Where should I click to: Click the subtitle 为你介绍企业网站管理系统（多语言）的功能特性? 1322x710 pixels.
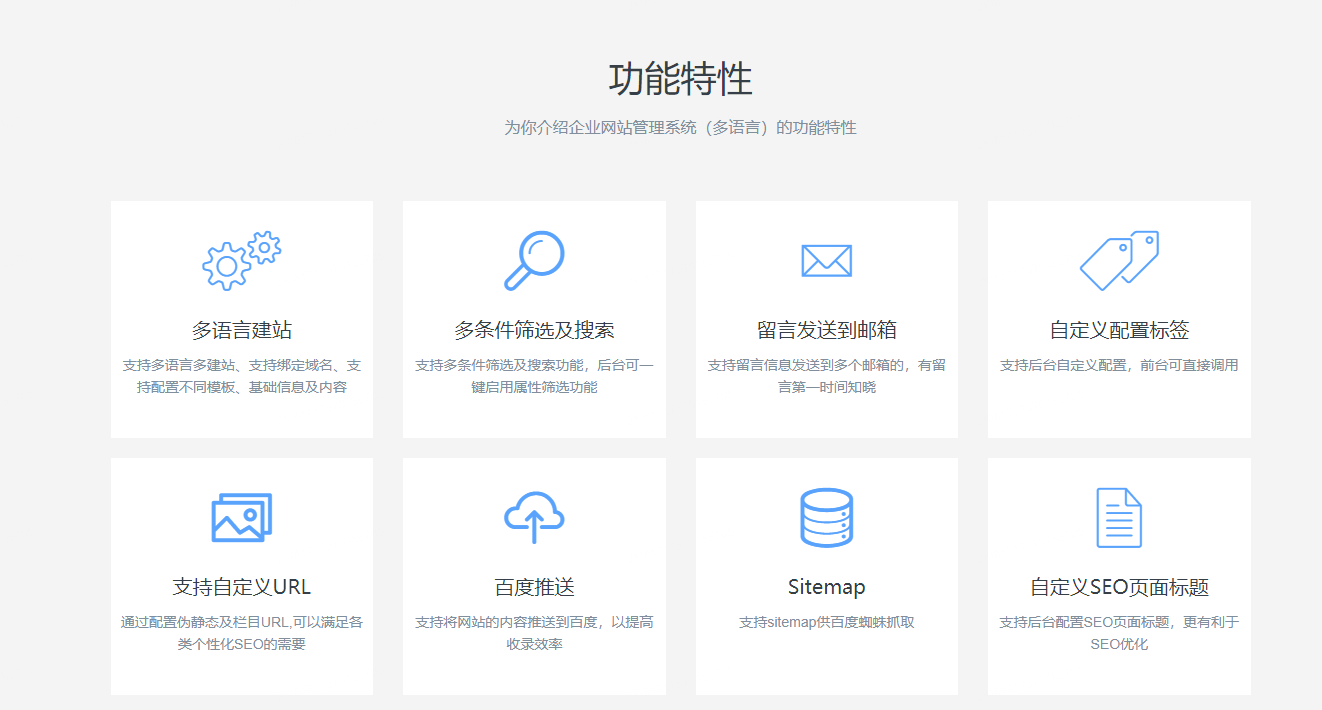pyautogui.click(x=680, y=128)
